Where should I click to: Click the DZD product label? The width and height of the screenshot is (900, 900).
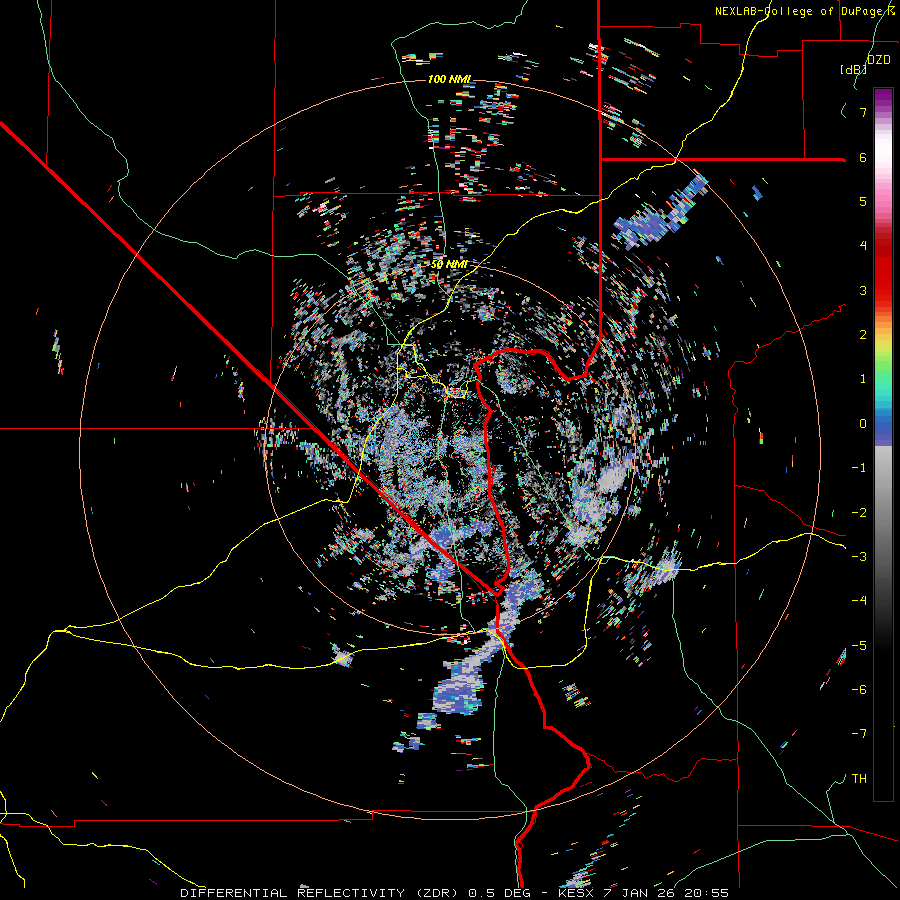879,59
